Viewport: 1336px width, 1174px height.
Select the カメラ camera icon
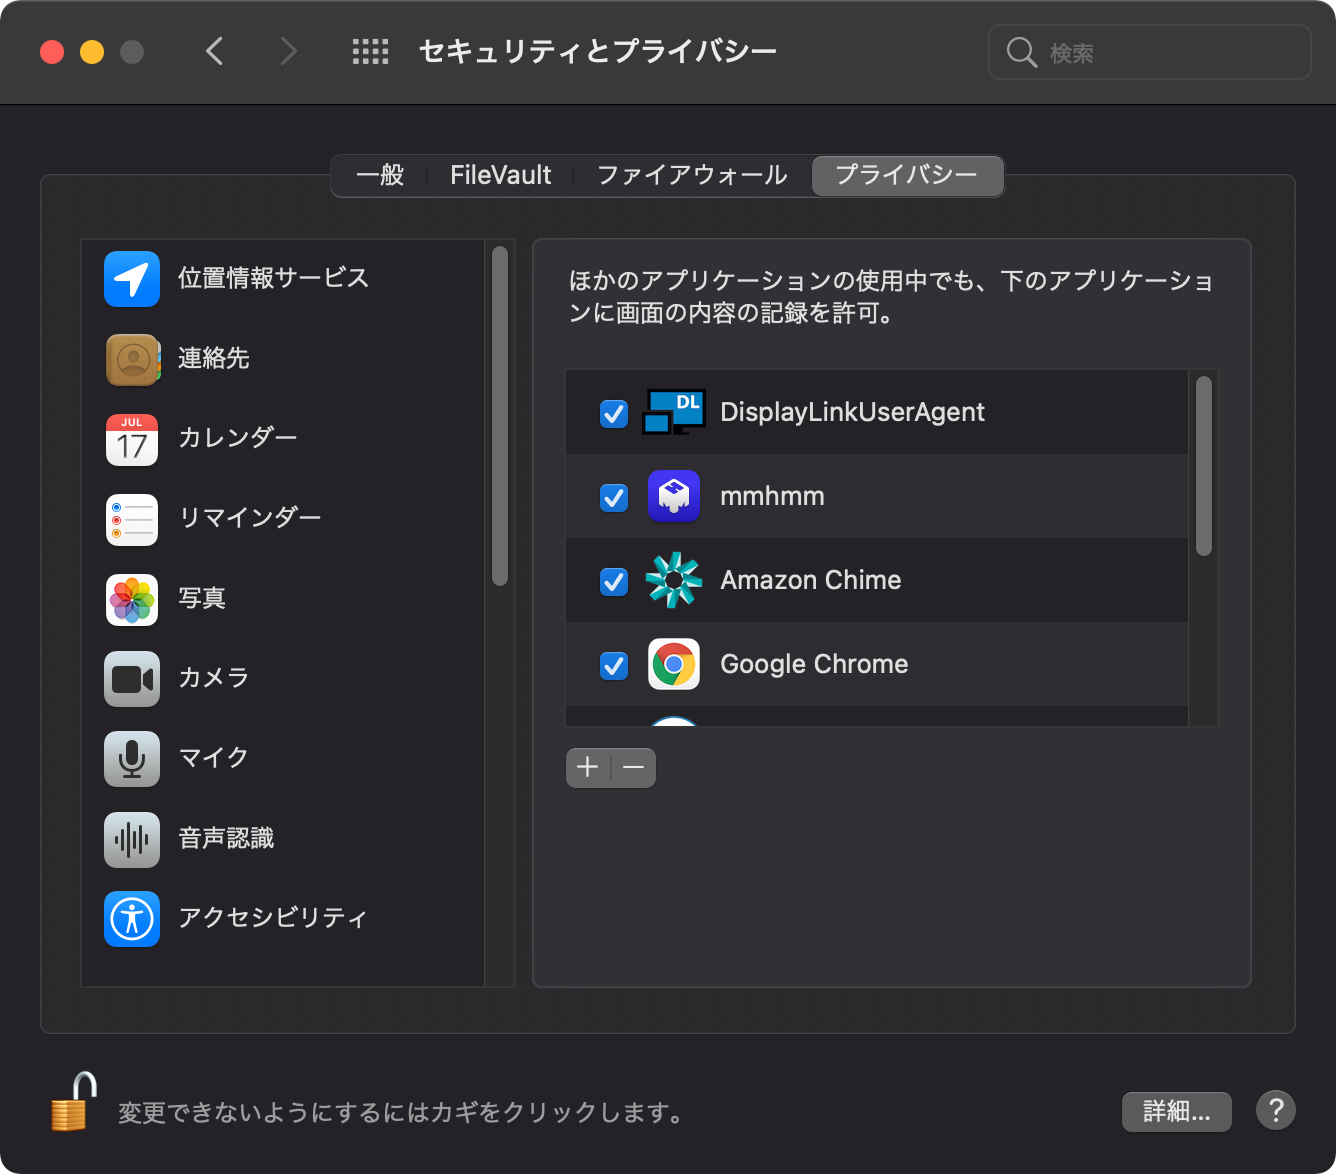(132, 679)
